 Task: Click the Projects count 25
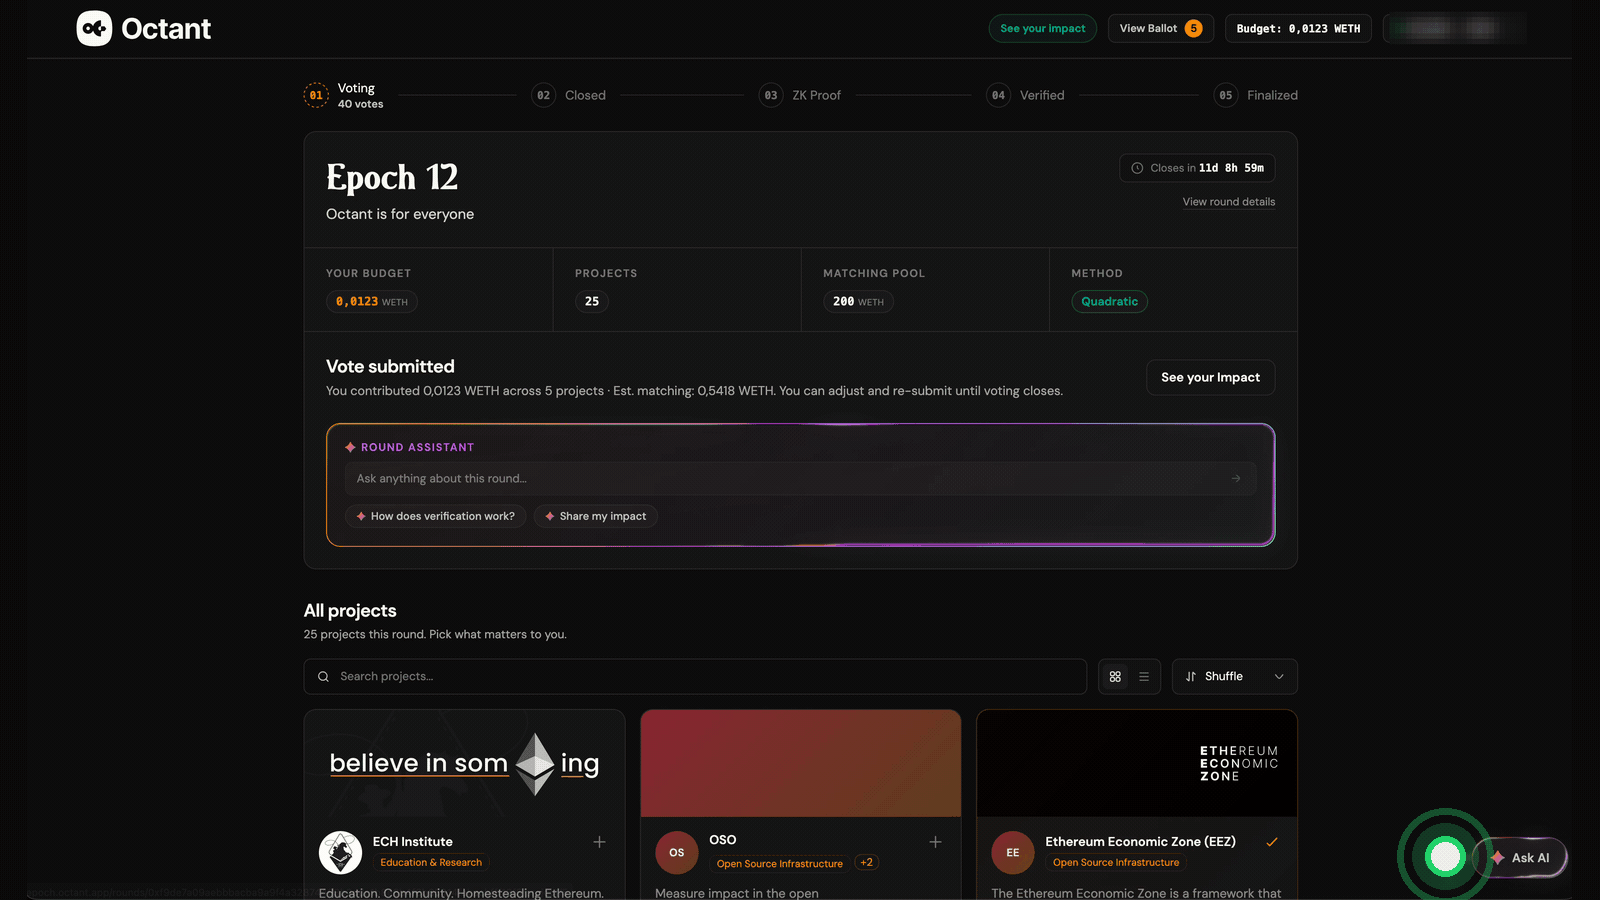point(592,301)
